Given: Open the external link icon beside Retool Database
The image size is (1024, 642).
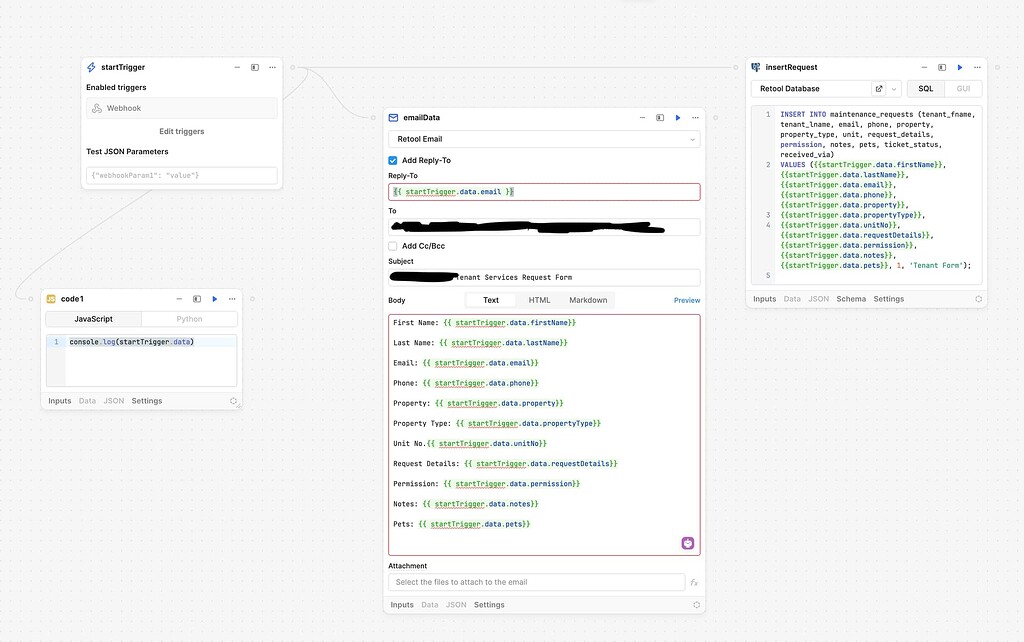Looking at the screenshot, I should coord(879,88).
